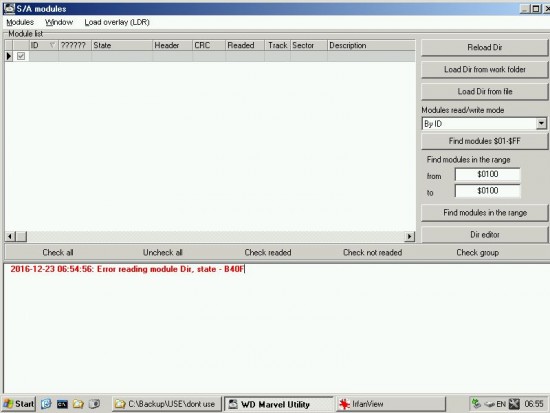Open Load overlay (LDR) menu
The image size is (550, 413).
117,22
